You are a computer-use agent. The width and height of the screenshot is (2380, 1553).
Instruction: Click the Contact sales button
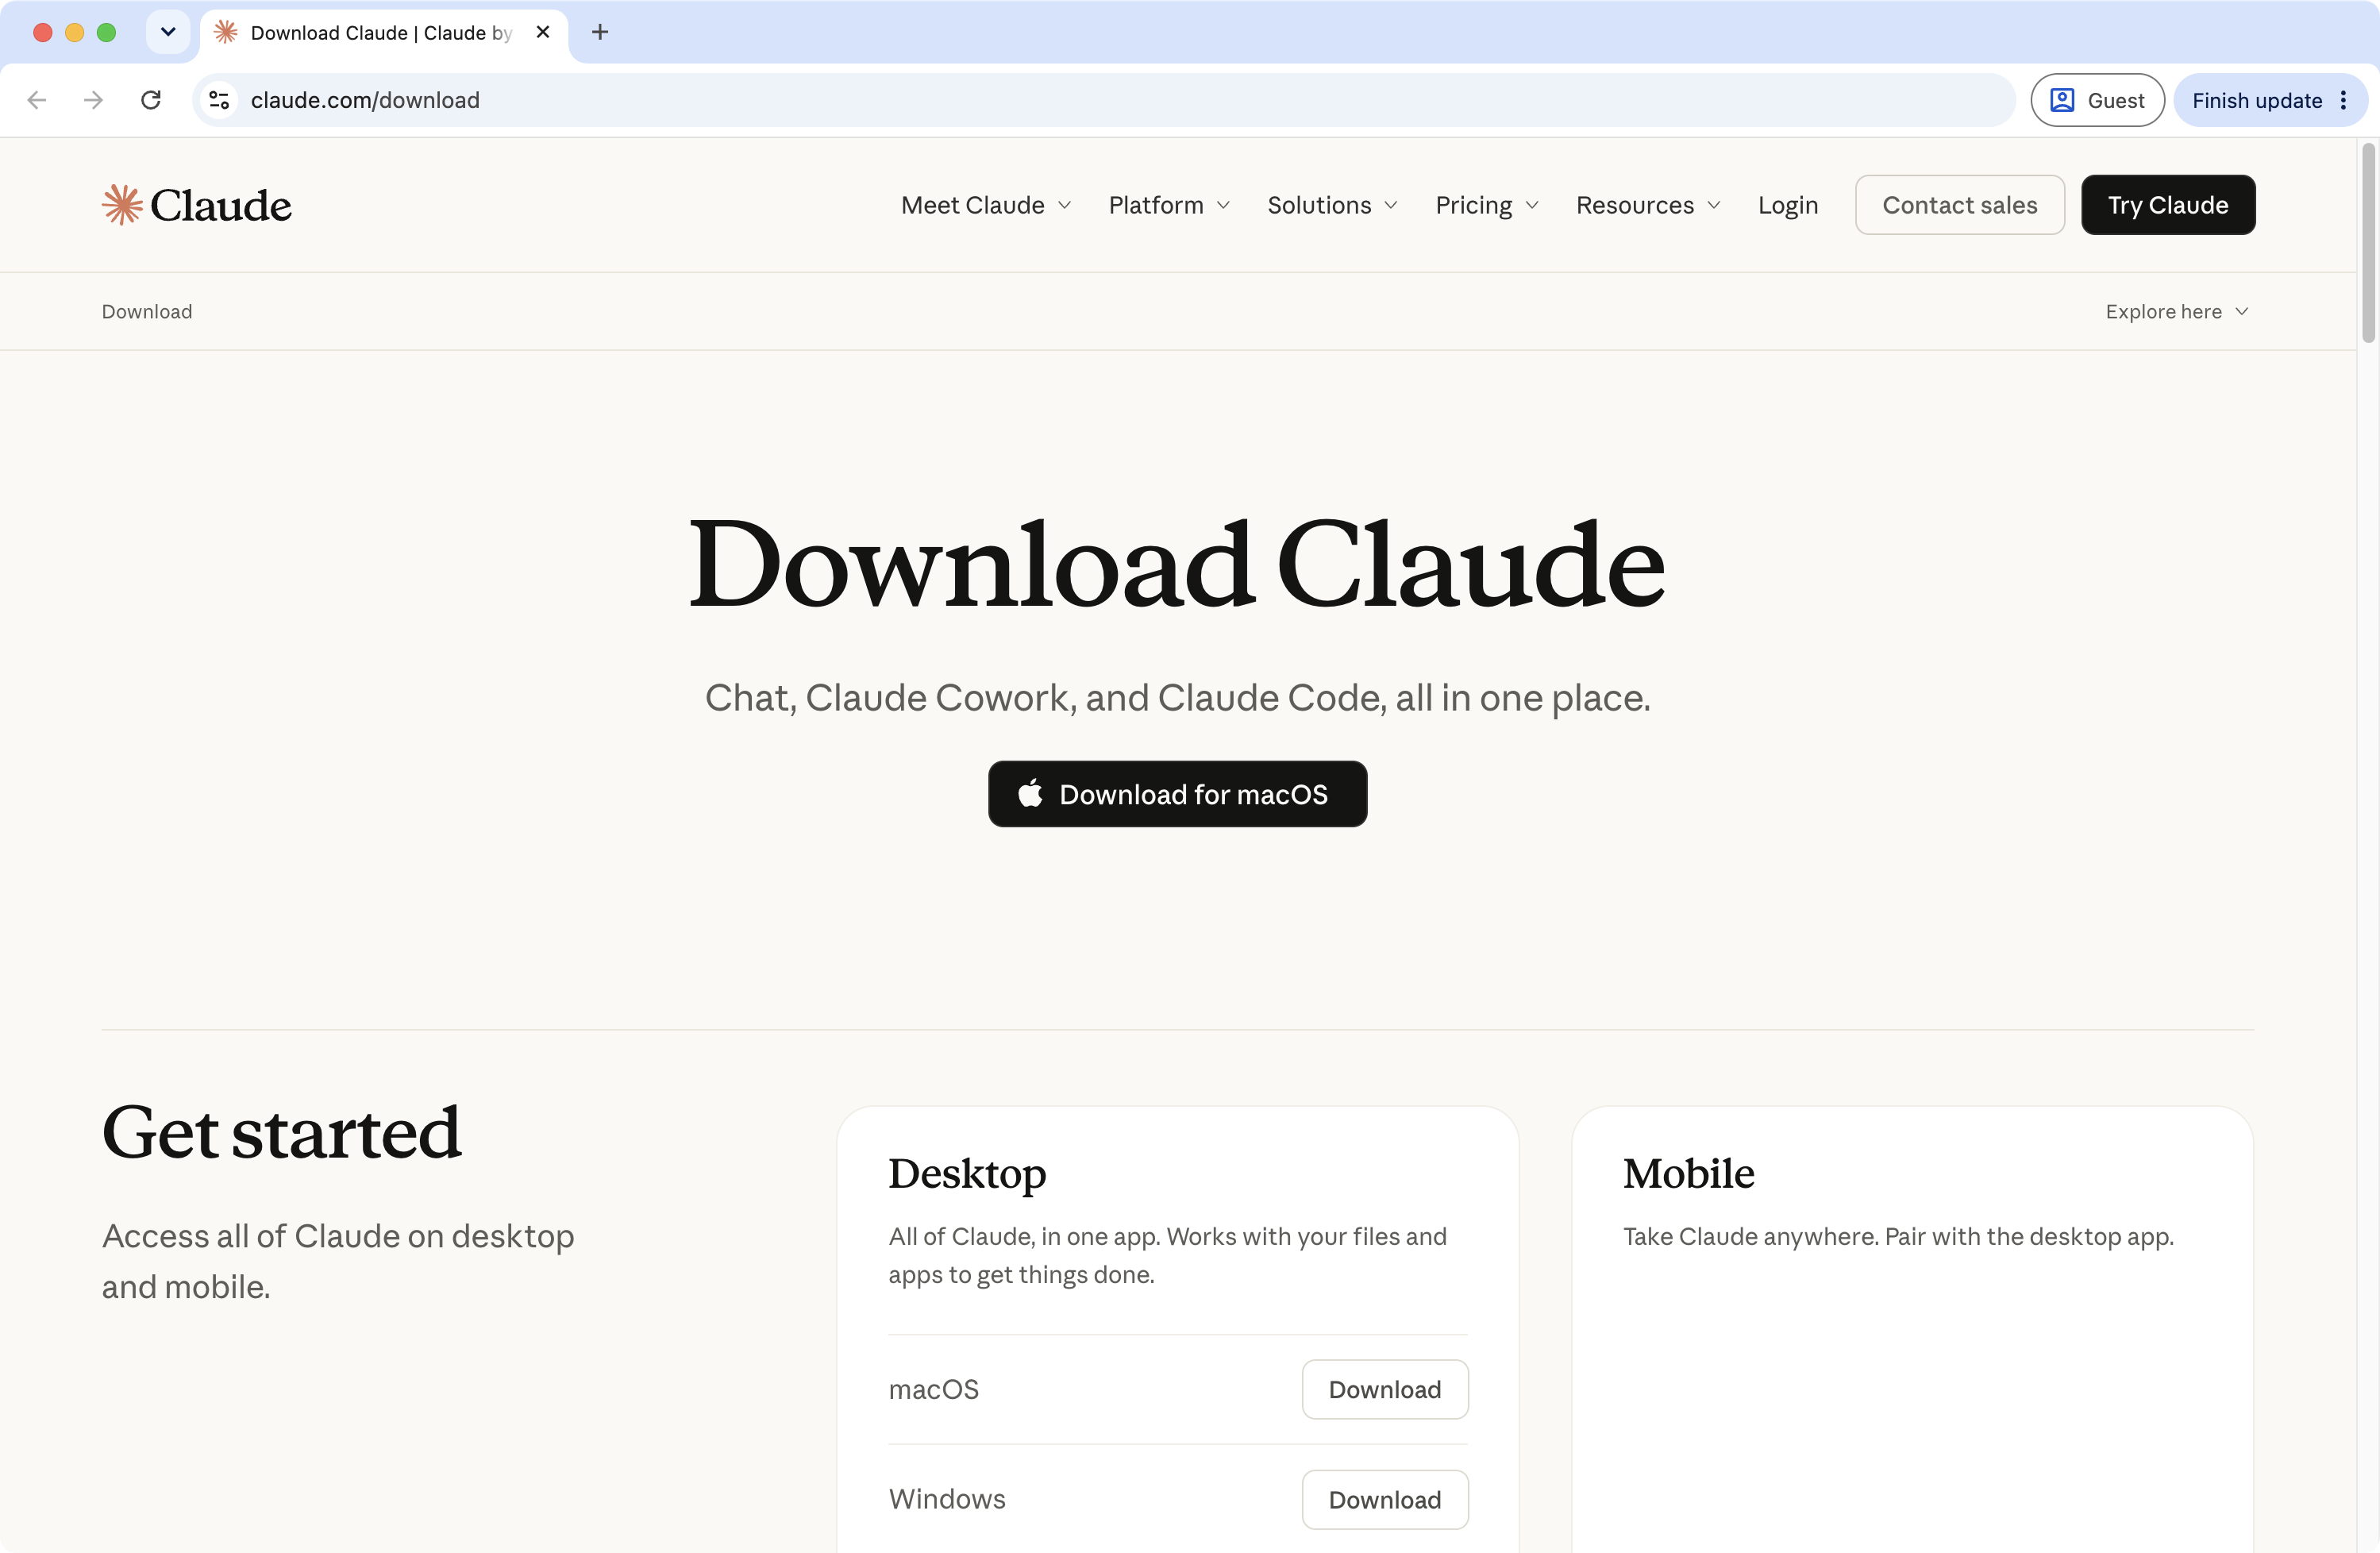(x=1959, y=205)
